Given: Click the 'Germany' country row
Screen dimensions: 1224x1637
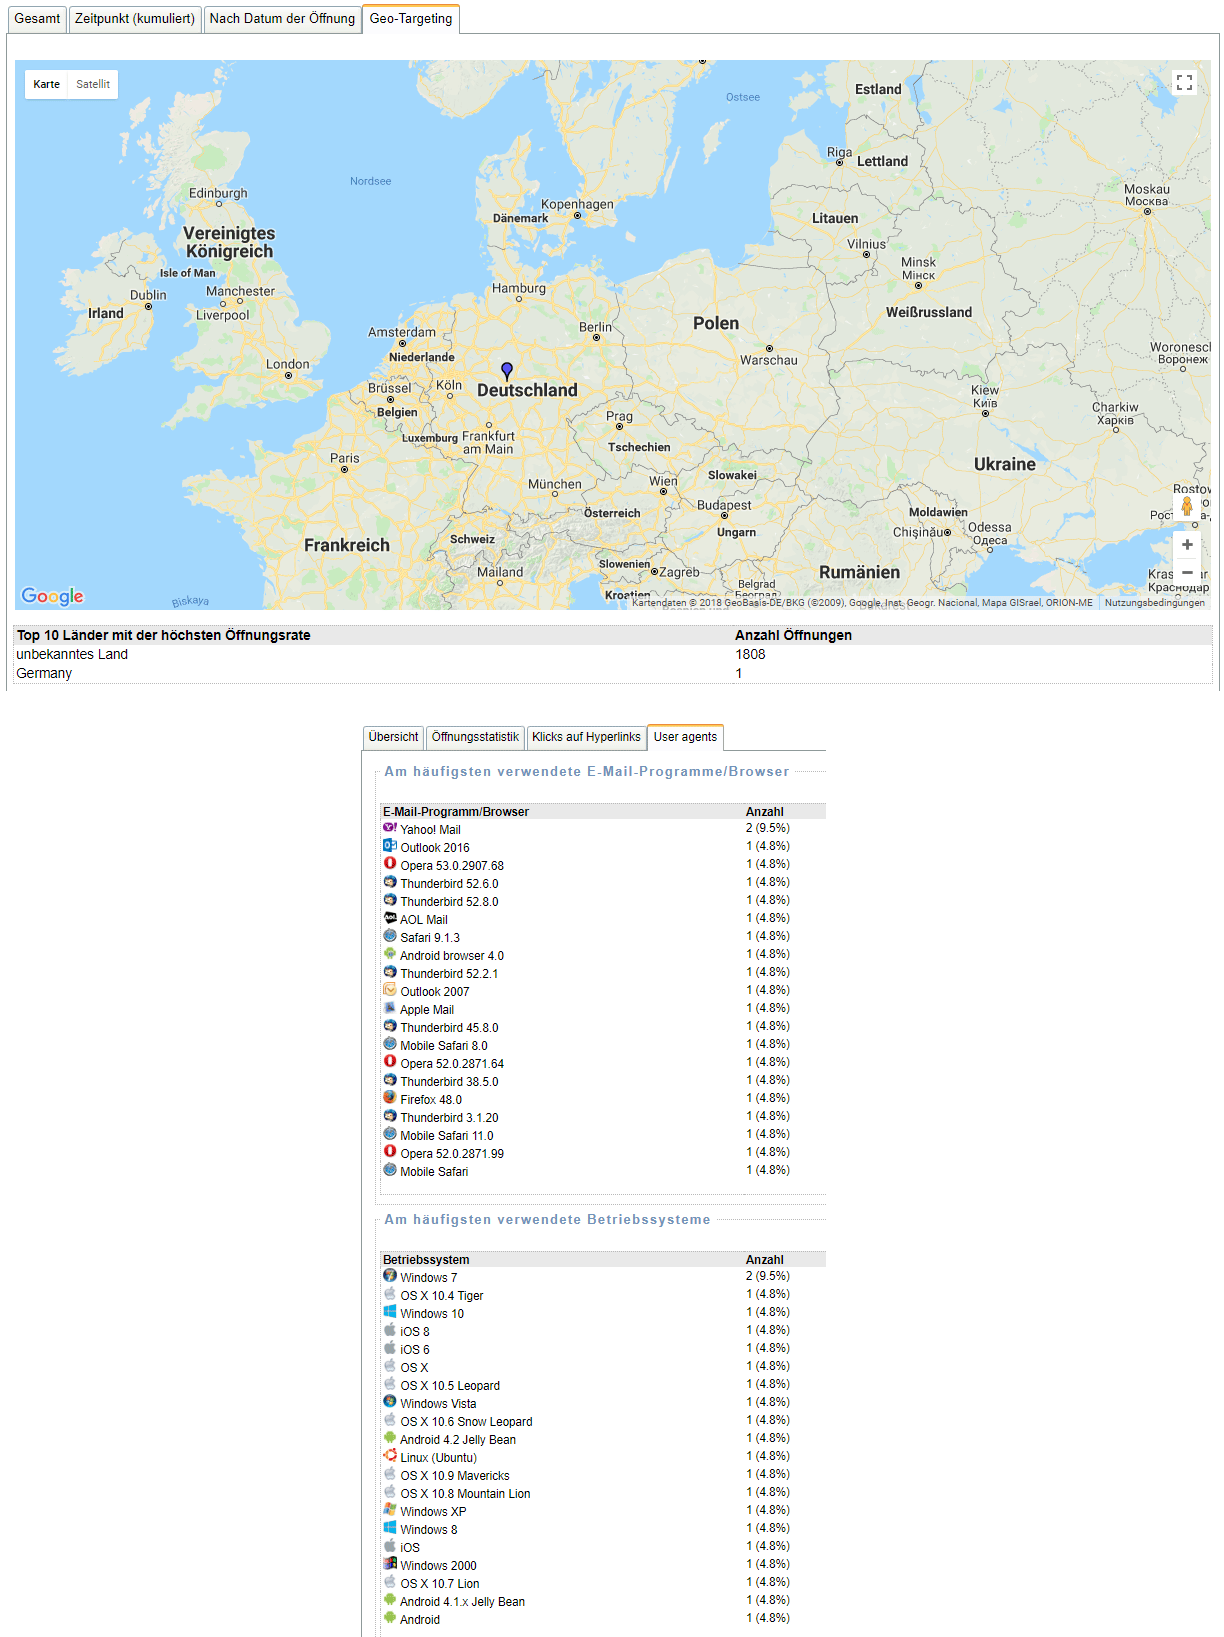Looking at the screenshot, I should point(613,673).
